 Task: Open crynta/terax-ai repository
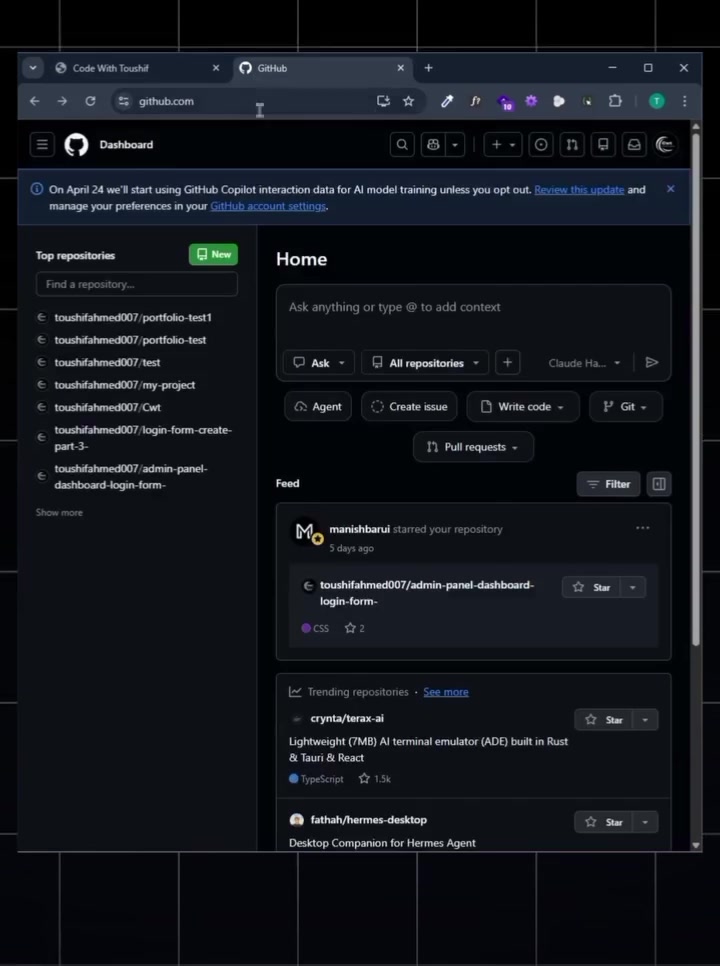347,718
